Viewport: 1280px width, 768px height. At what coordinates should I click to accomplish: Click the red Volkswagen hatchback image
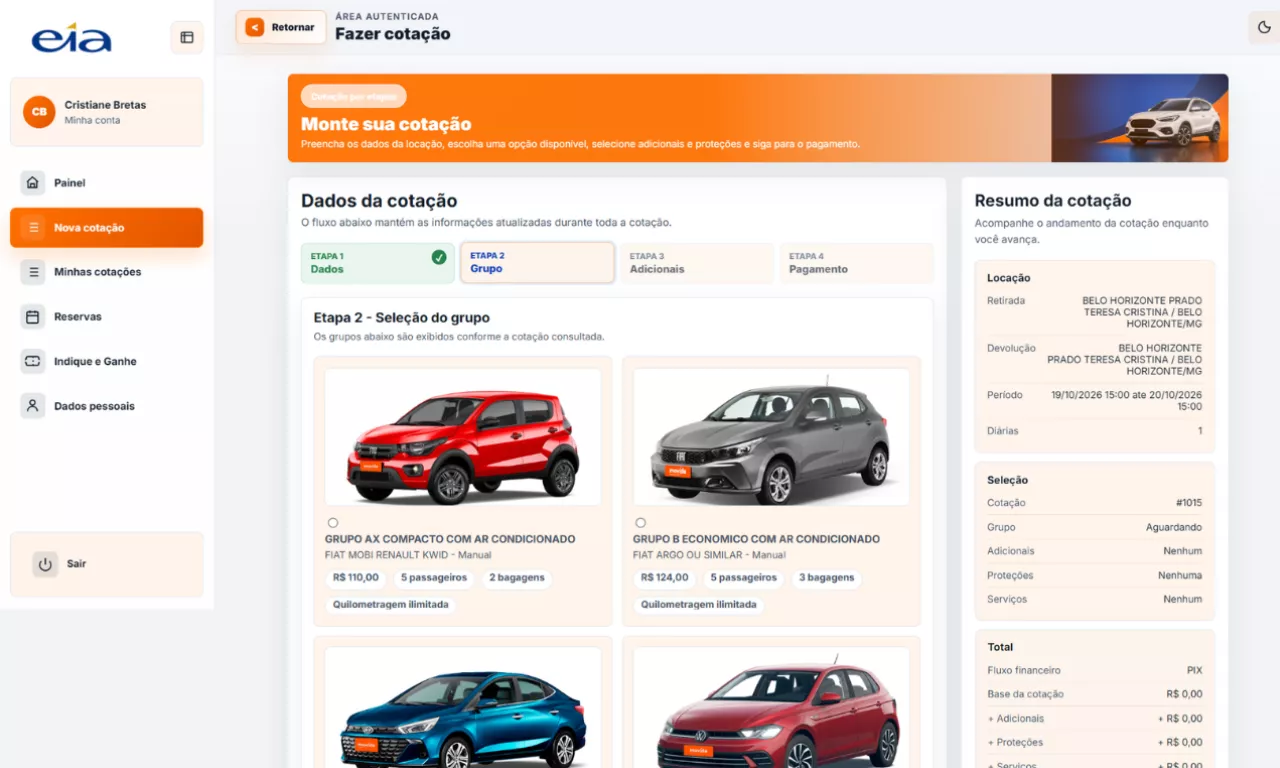point(771,708)
